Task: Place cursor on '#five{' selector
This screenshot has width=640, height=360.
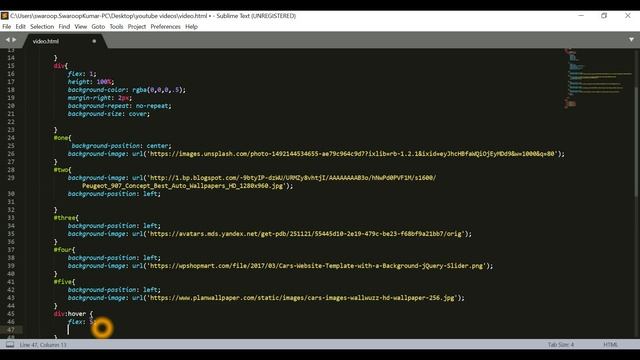Action: [64, 282]
